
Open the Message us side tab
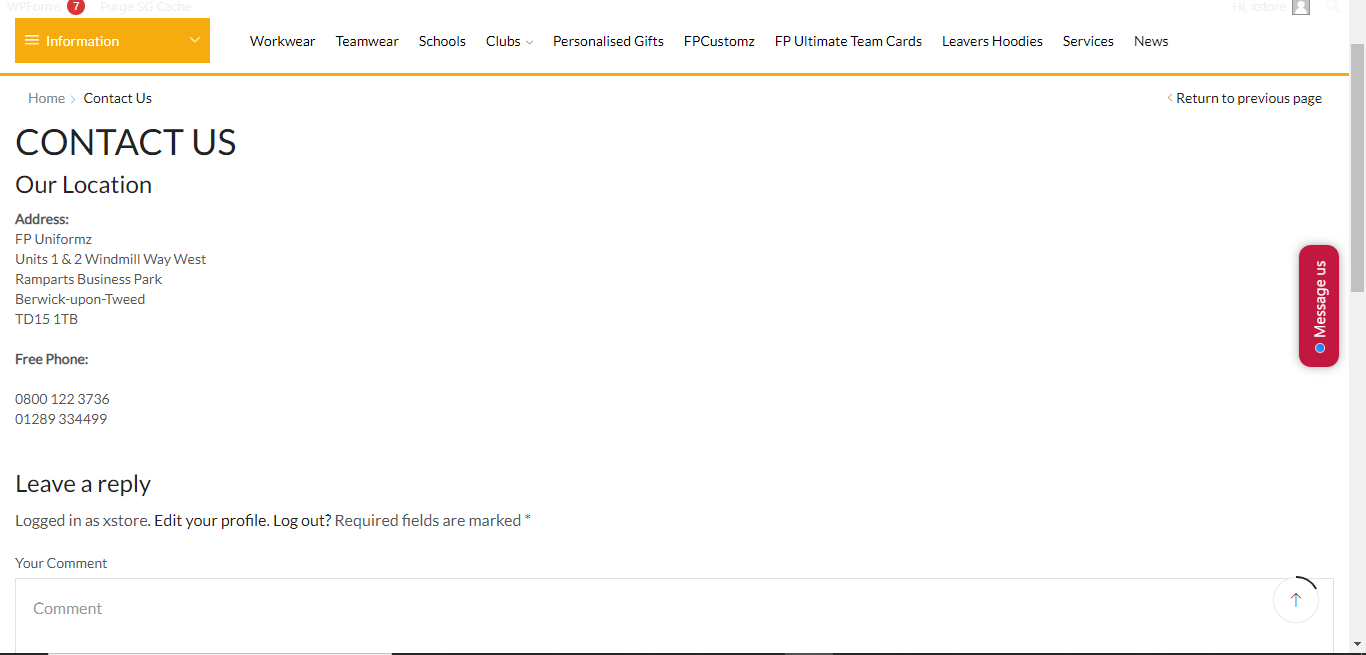pos(1319,306)
